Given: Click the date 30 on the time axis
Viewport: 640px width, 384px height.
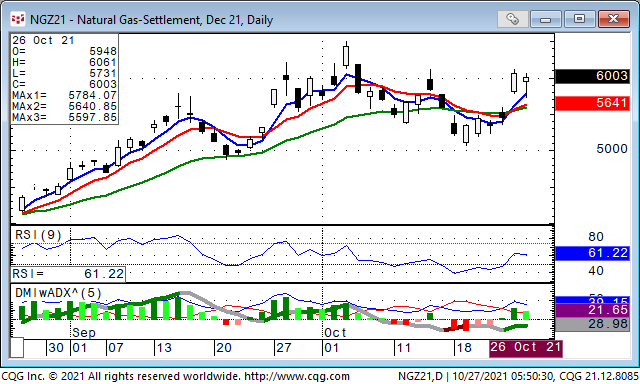Looking at the screenshot, I should (56, 348).
